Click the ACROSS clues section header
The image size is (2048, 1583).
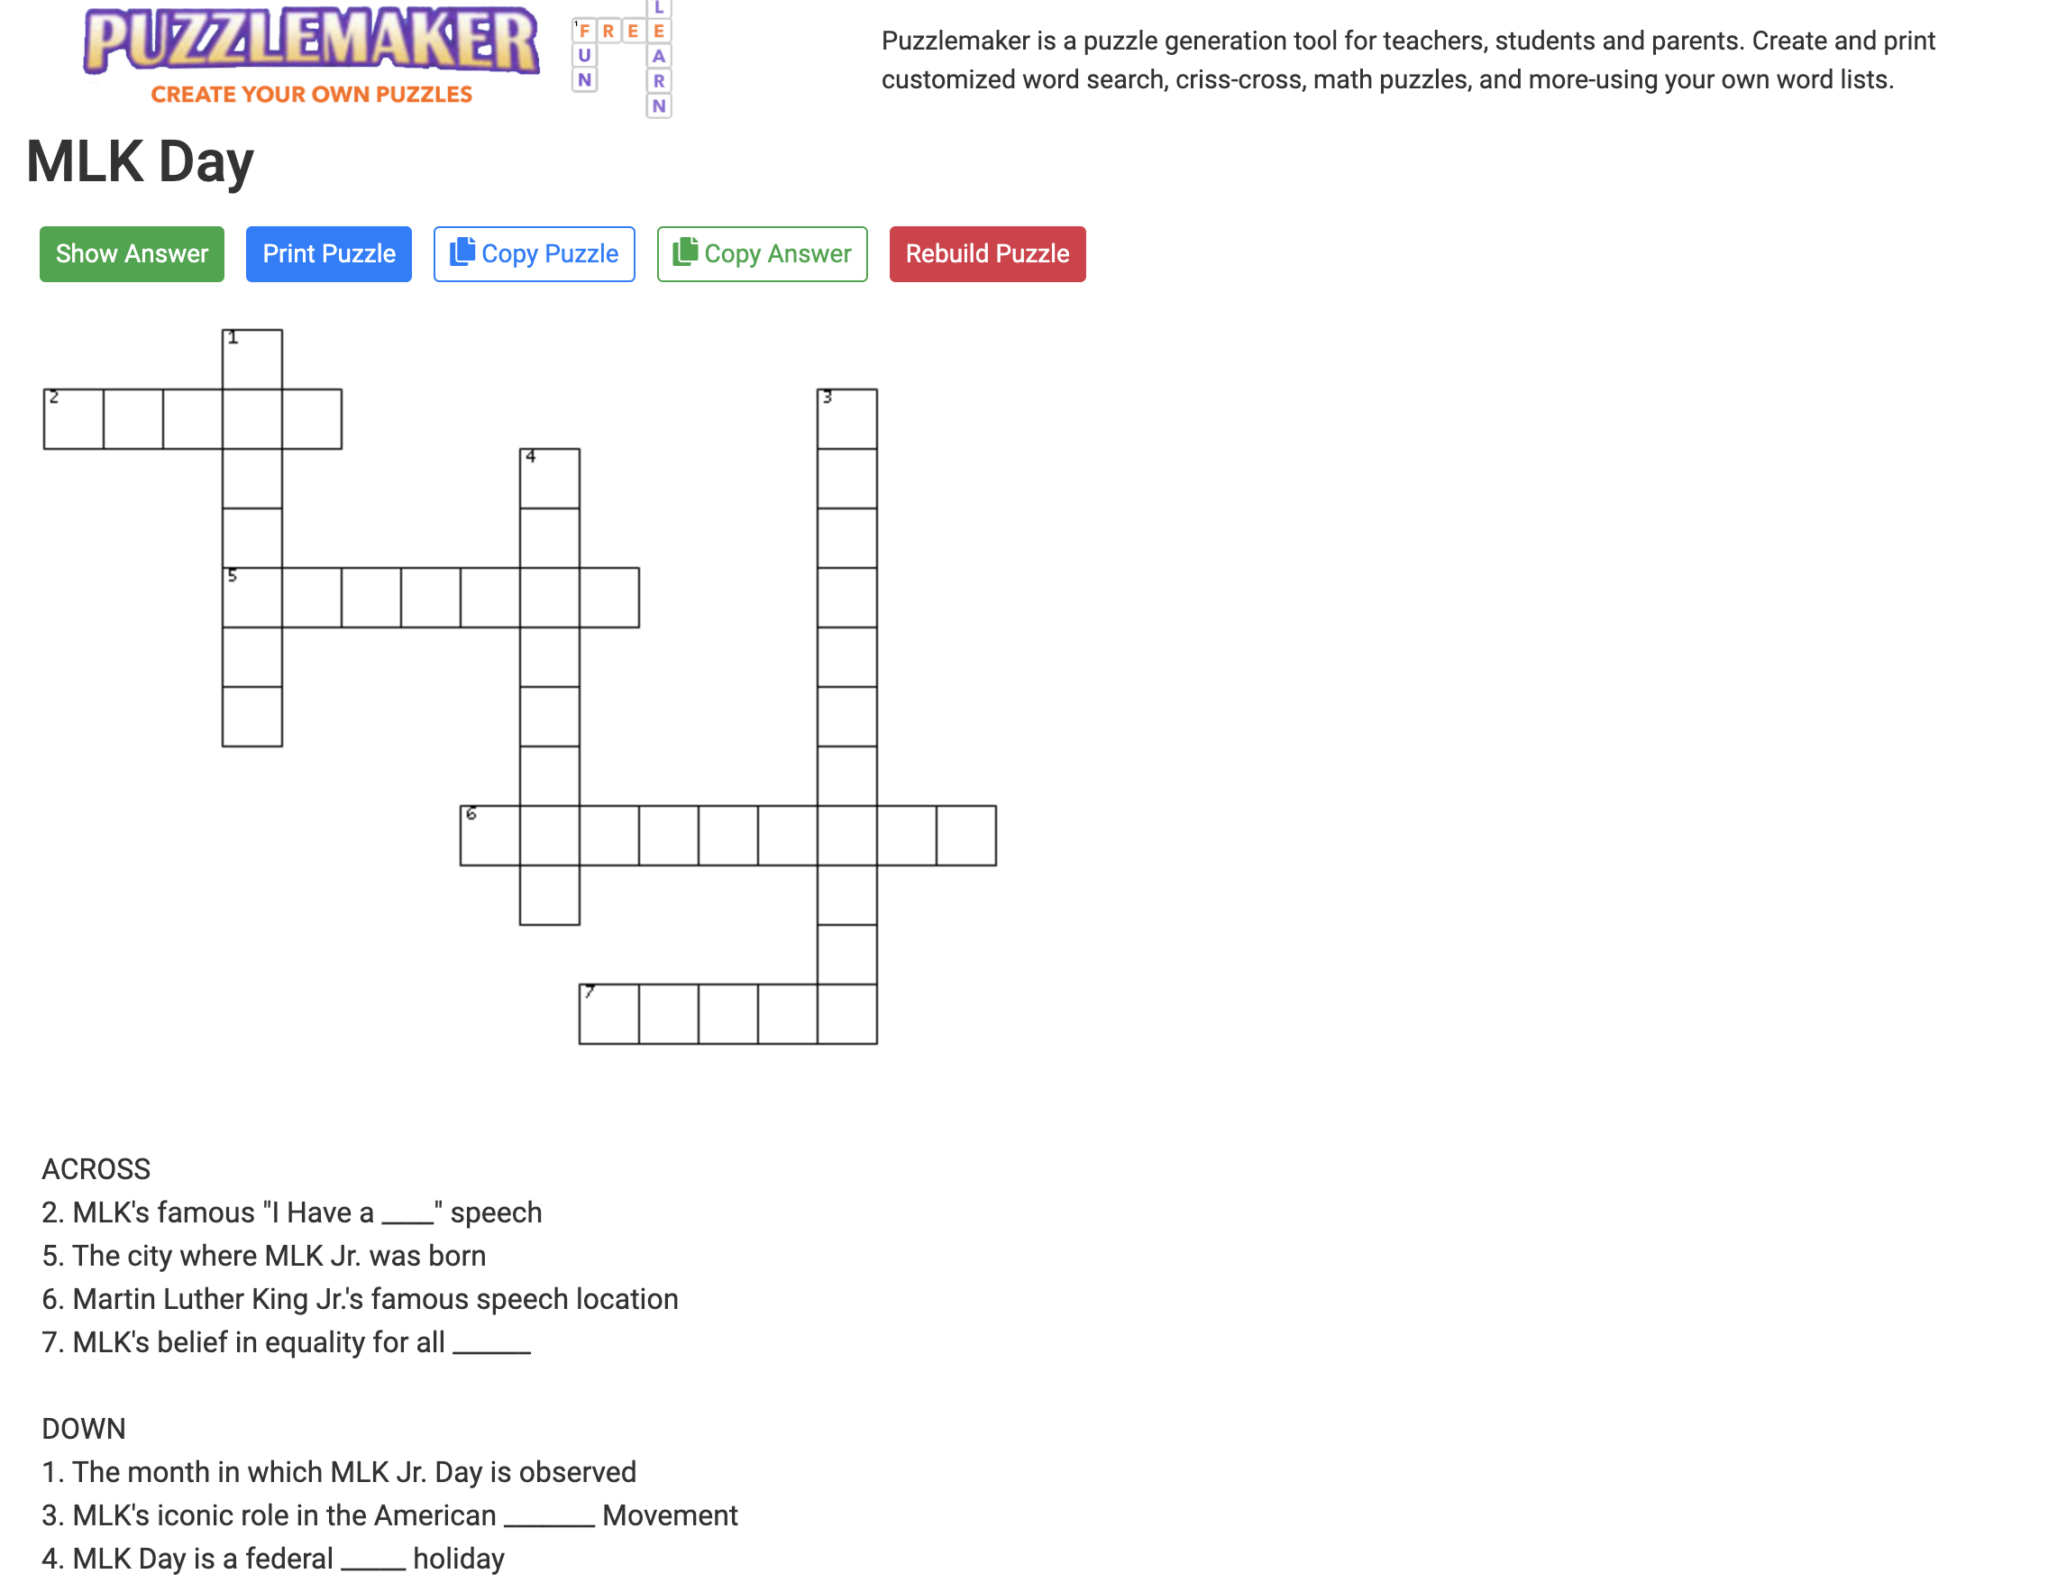95,1169
